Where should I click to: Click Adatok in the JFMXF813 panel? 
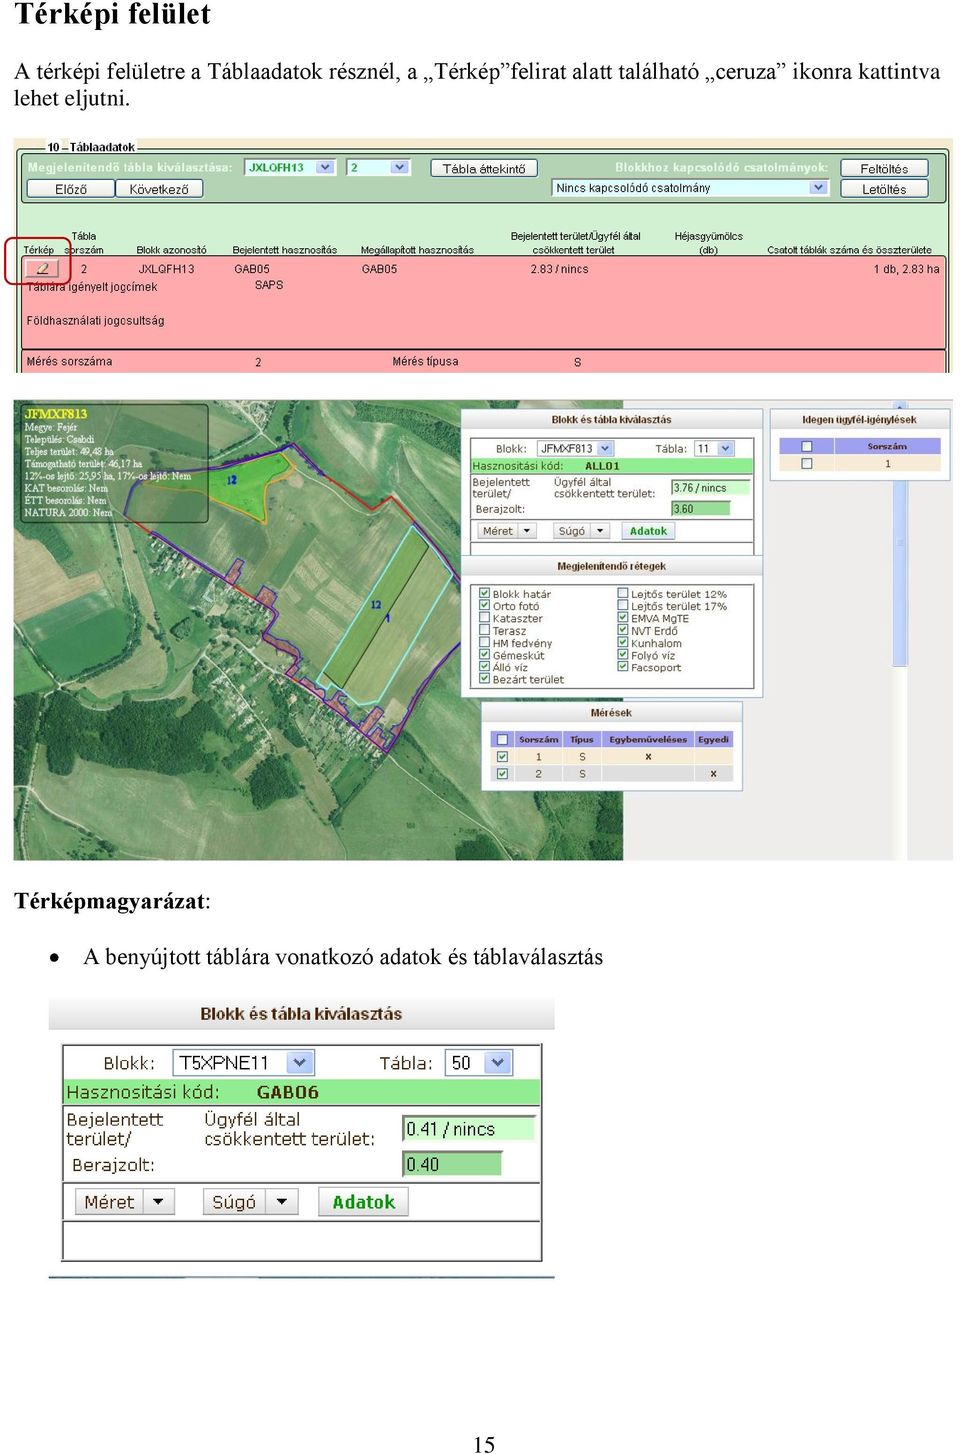pos(648,531)
